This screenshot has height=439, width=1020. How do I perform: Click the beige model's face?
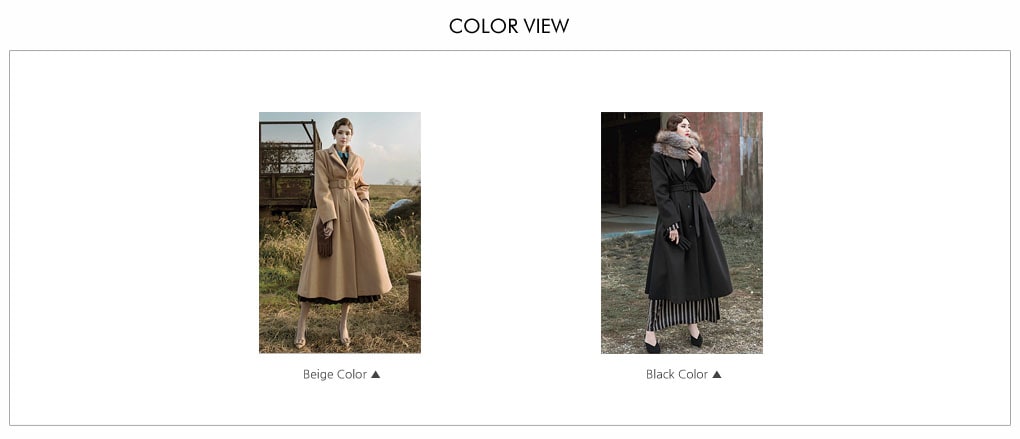pyautogui.click(x=343, y=134)
